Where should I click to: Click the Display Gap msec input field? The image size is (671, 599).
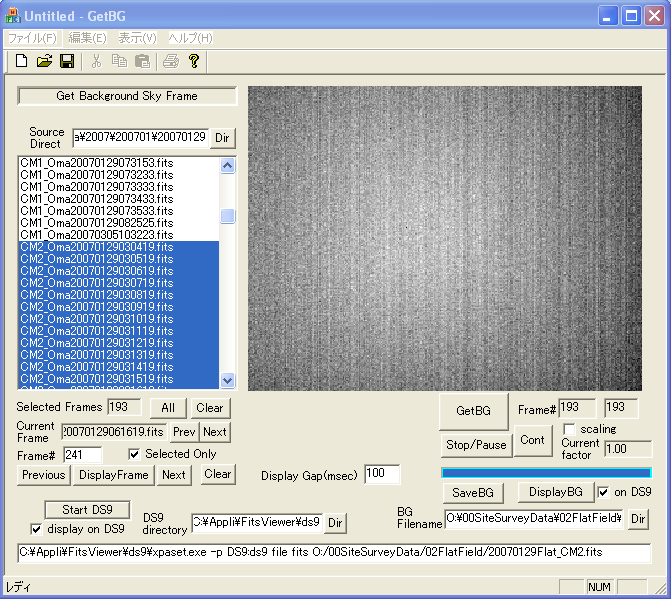pyautogui.click(x=382, y=474)
